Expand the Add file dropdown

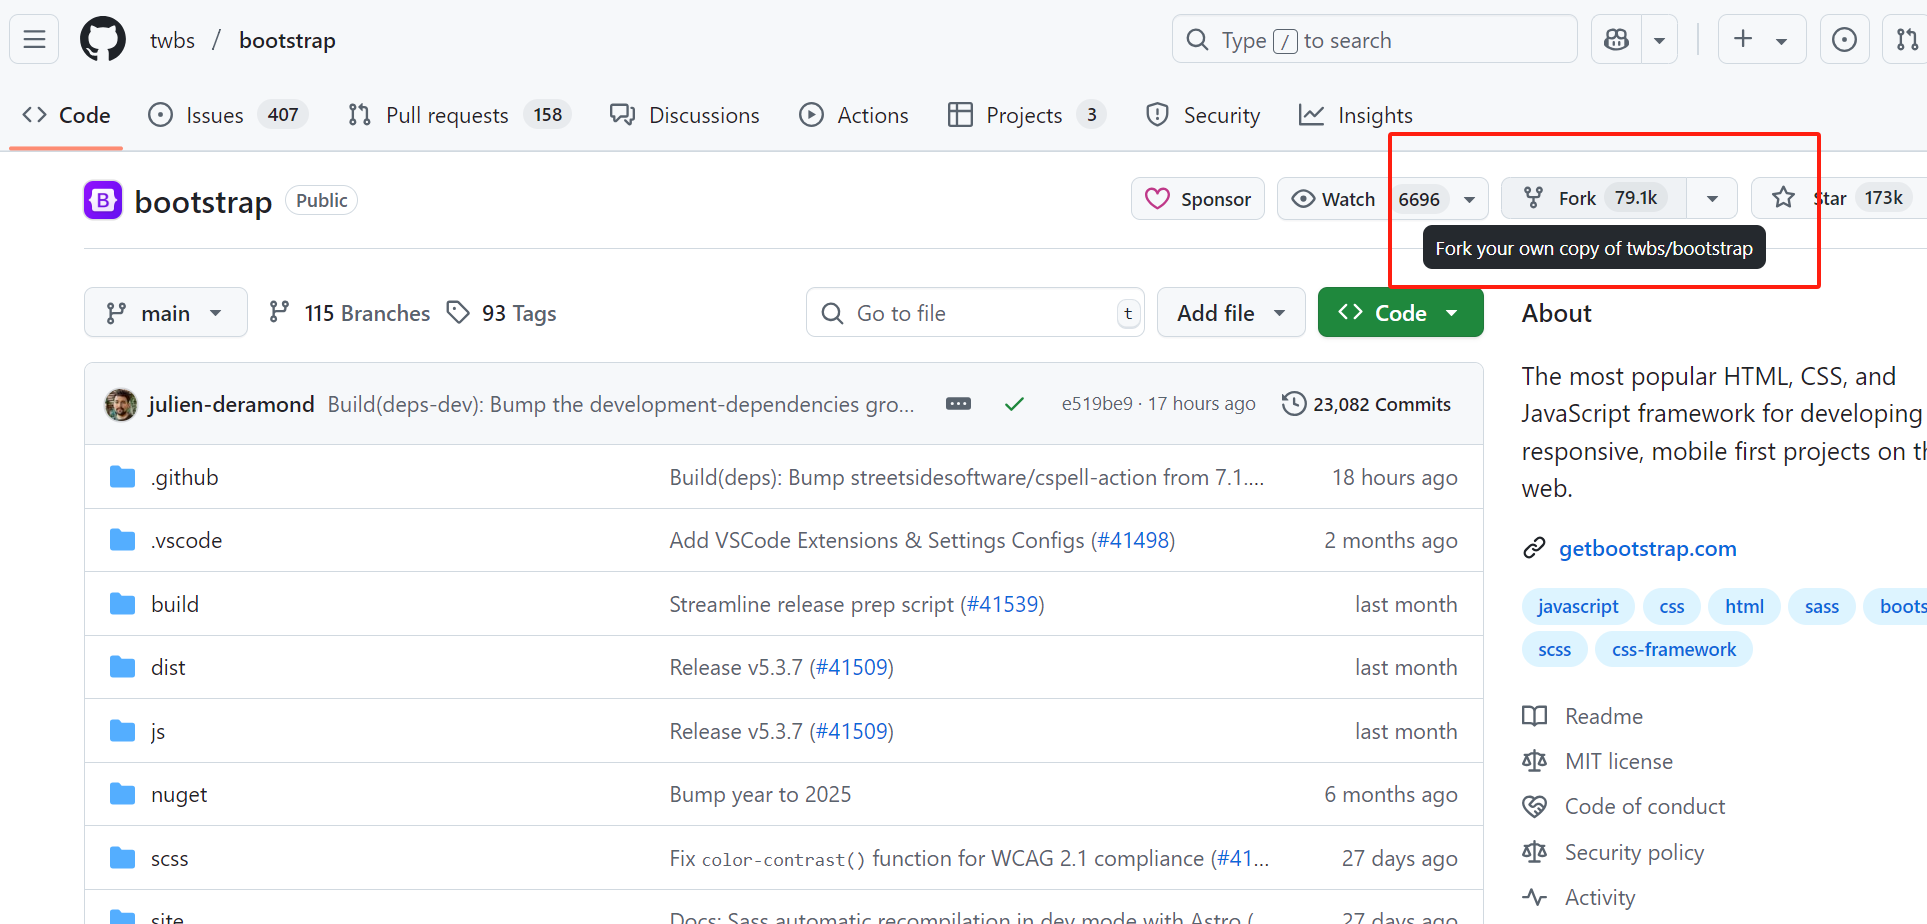pyautogui.click(x=1230, y=313)
